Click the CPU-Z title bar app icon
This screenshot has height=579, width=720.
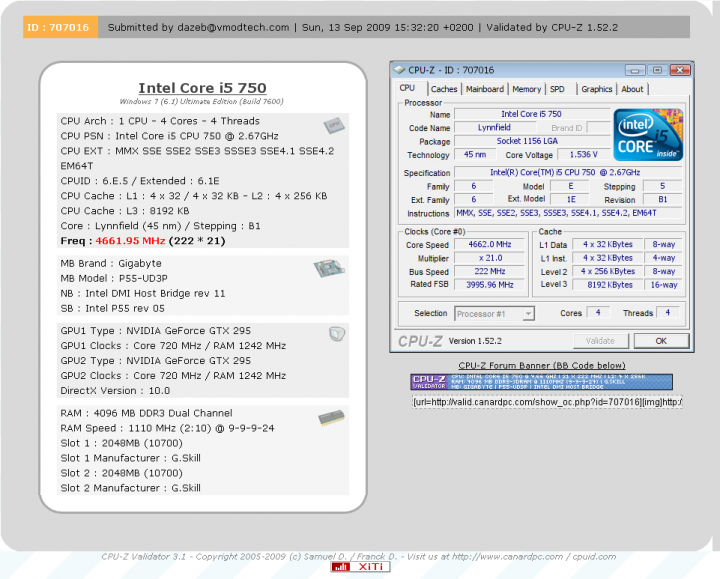coord(399,70)
